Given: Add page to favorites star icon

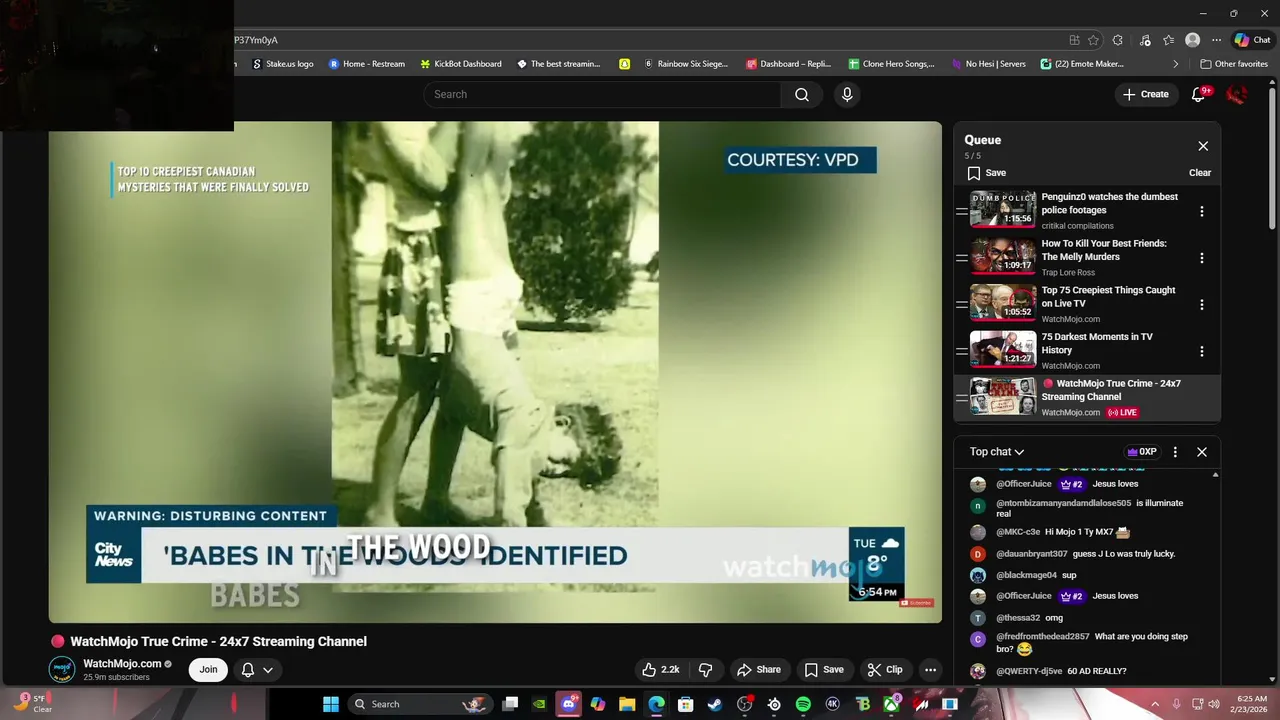Looking at the screenshot, I should pos(1093,40).
